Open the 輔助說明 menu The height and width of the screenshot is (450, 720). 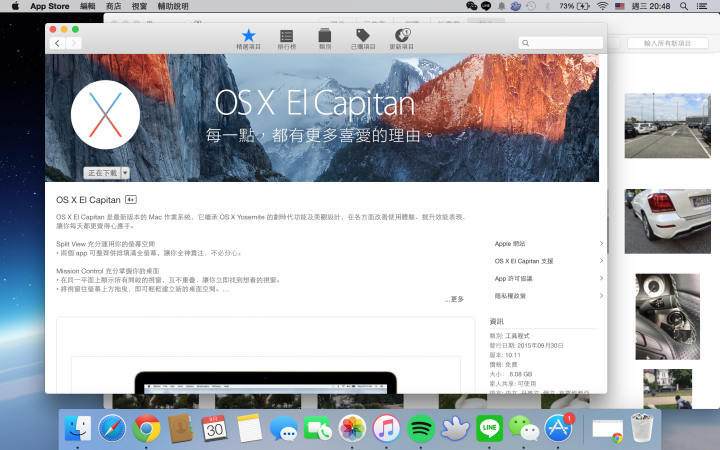click(173, 6)
